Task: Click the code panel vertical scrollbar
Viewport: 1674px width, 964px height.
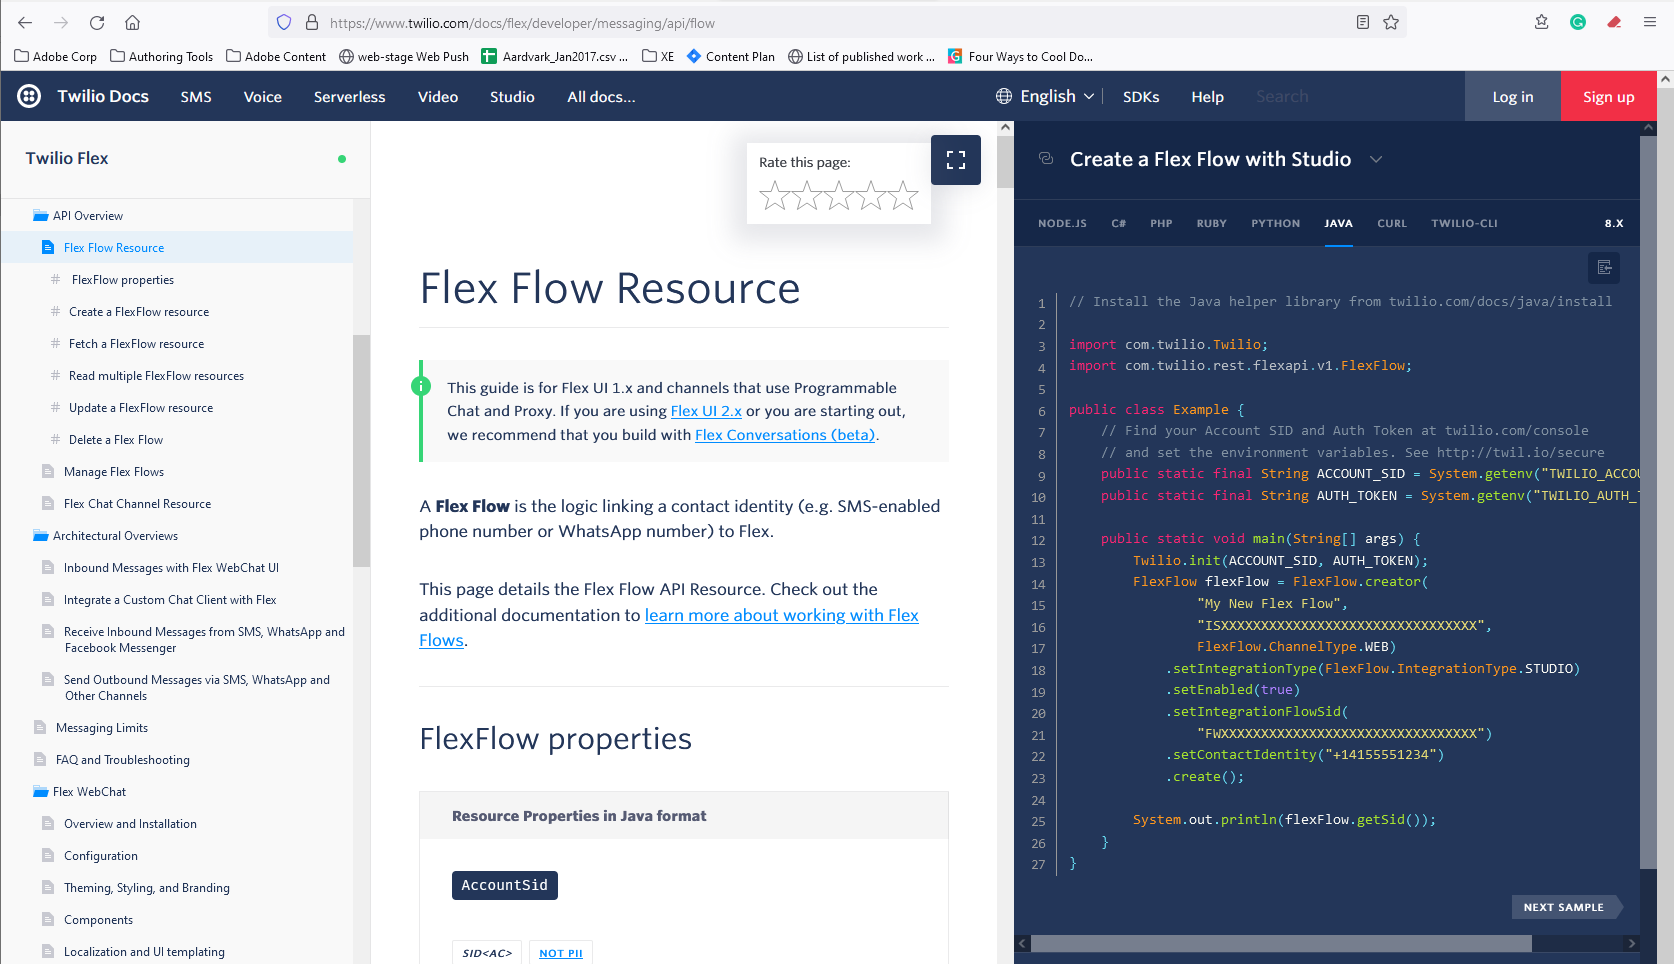Action: point(1648,500)
